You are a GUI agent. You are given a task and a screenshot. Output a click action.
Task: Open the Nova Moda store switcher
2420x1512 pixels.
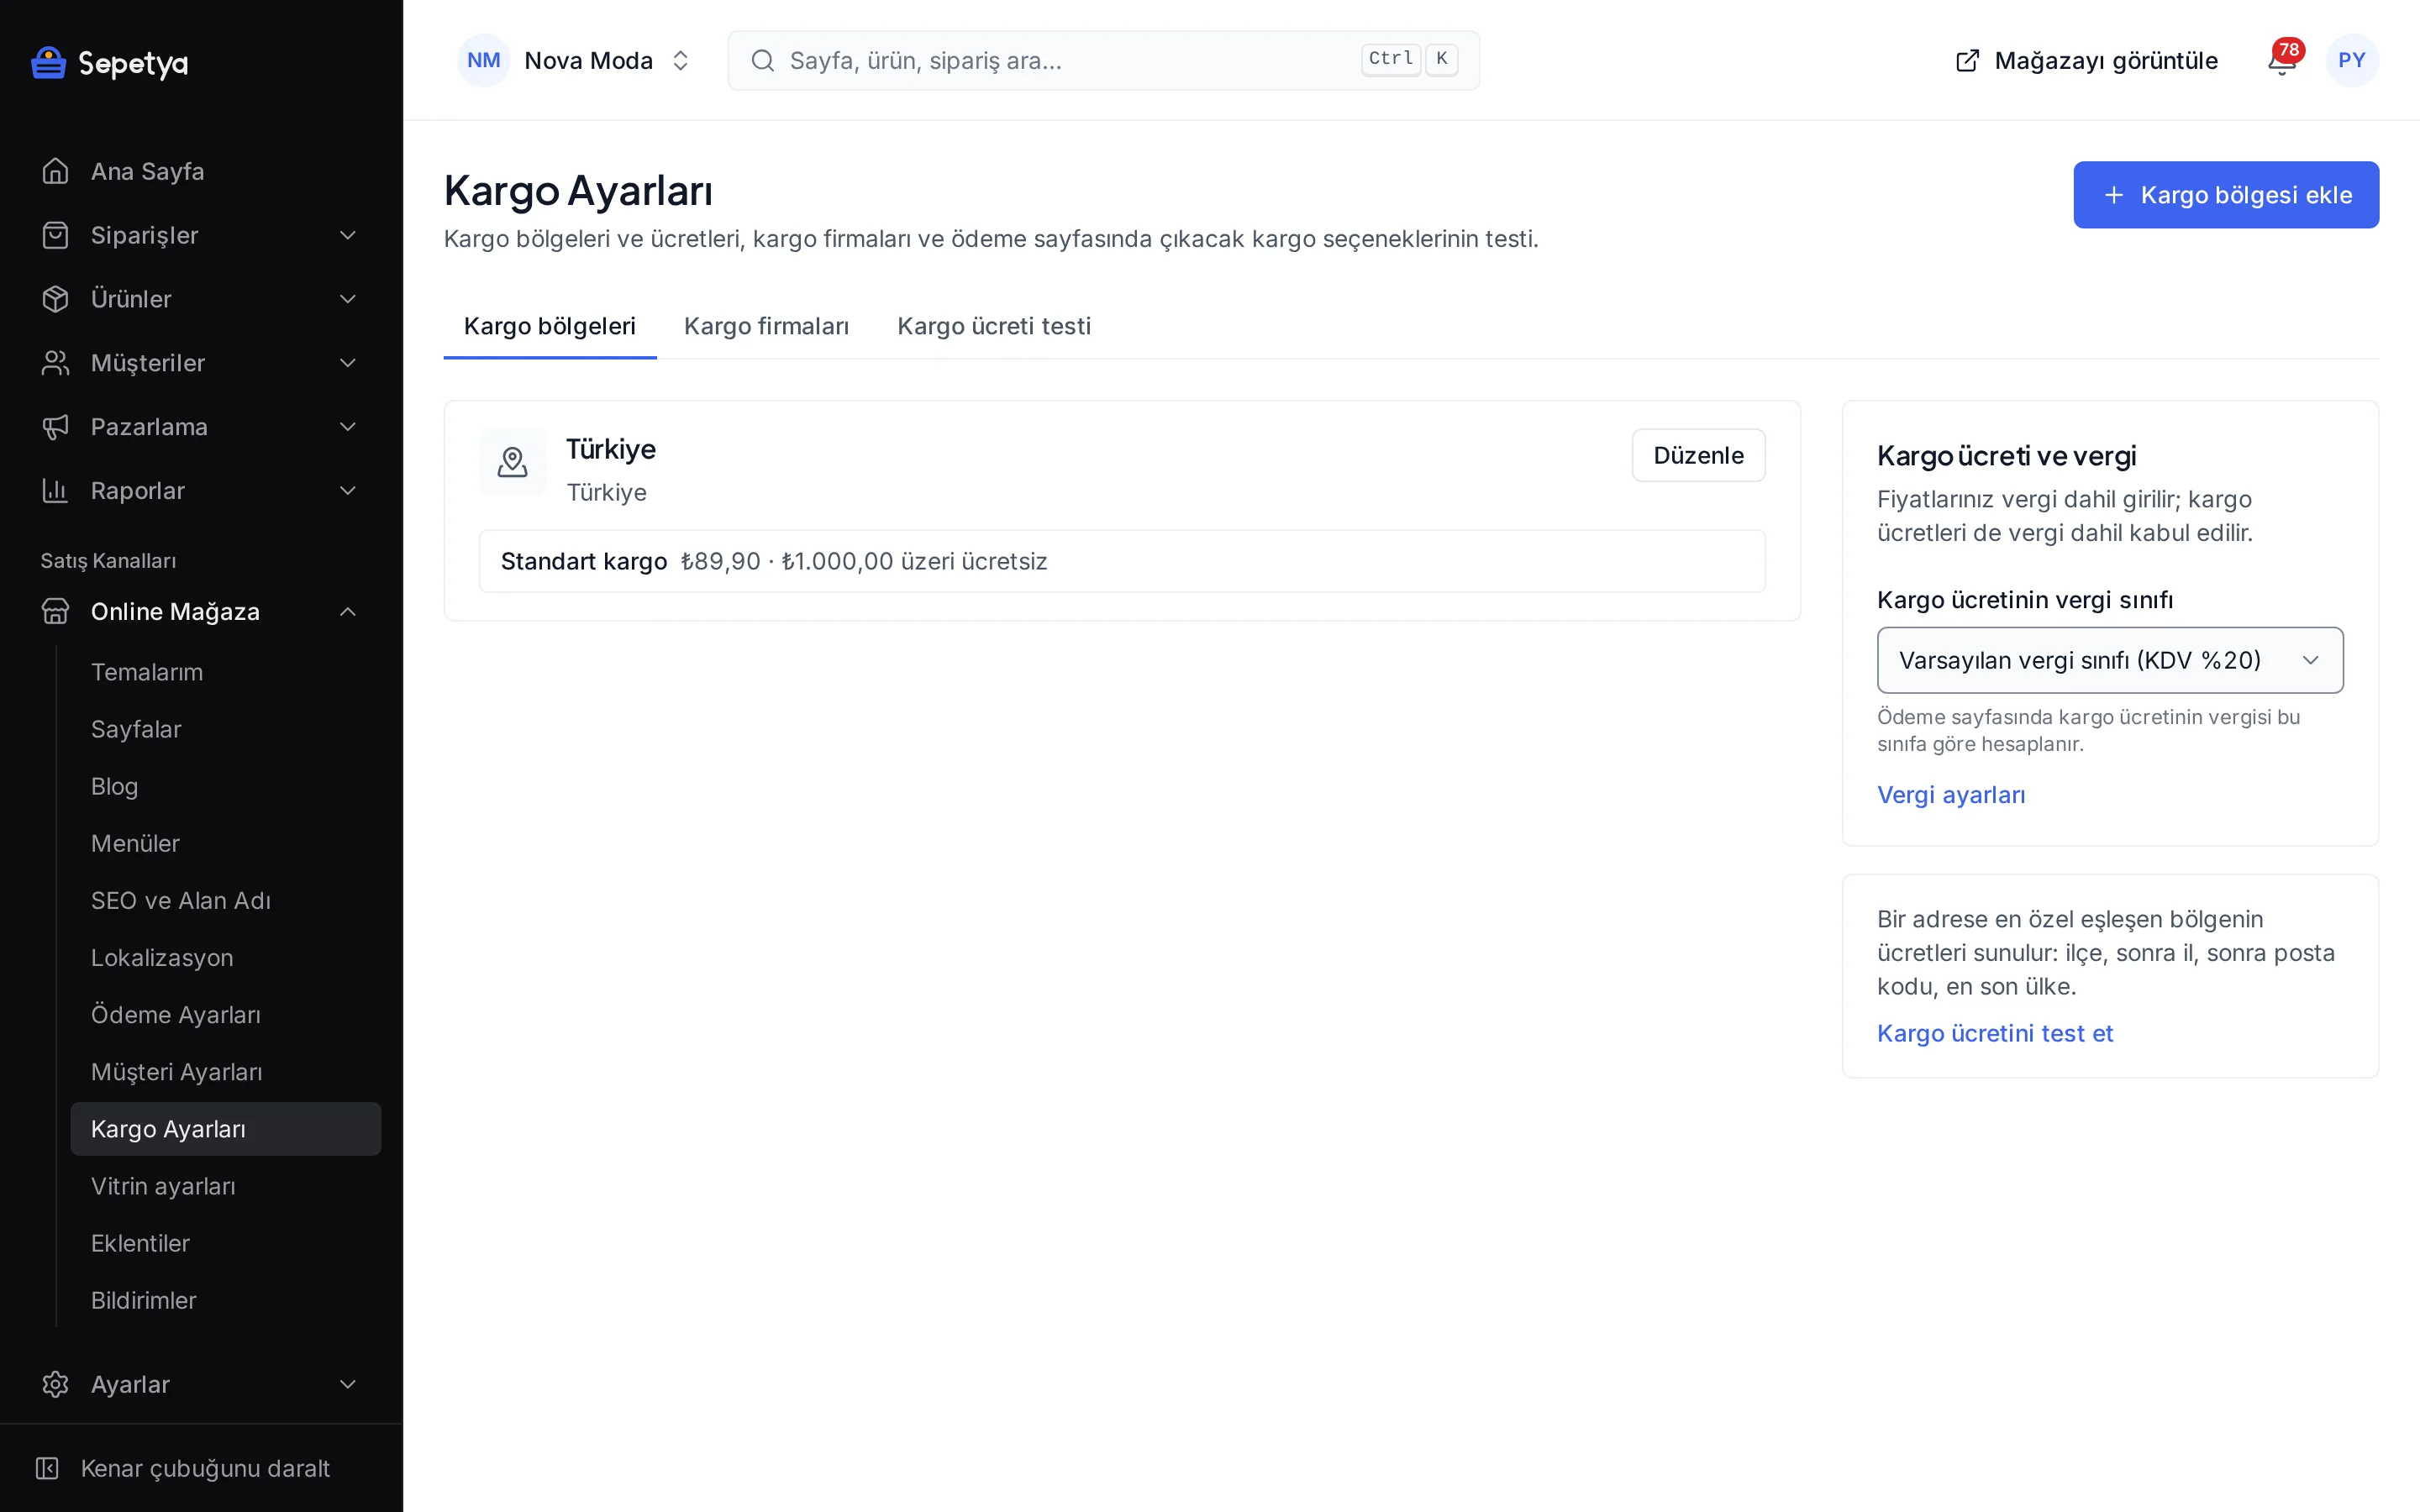(575, 61)
